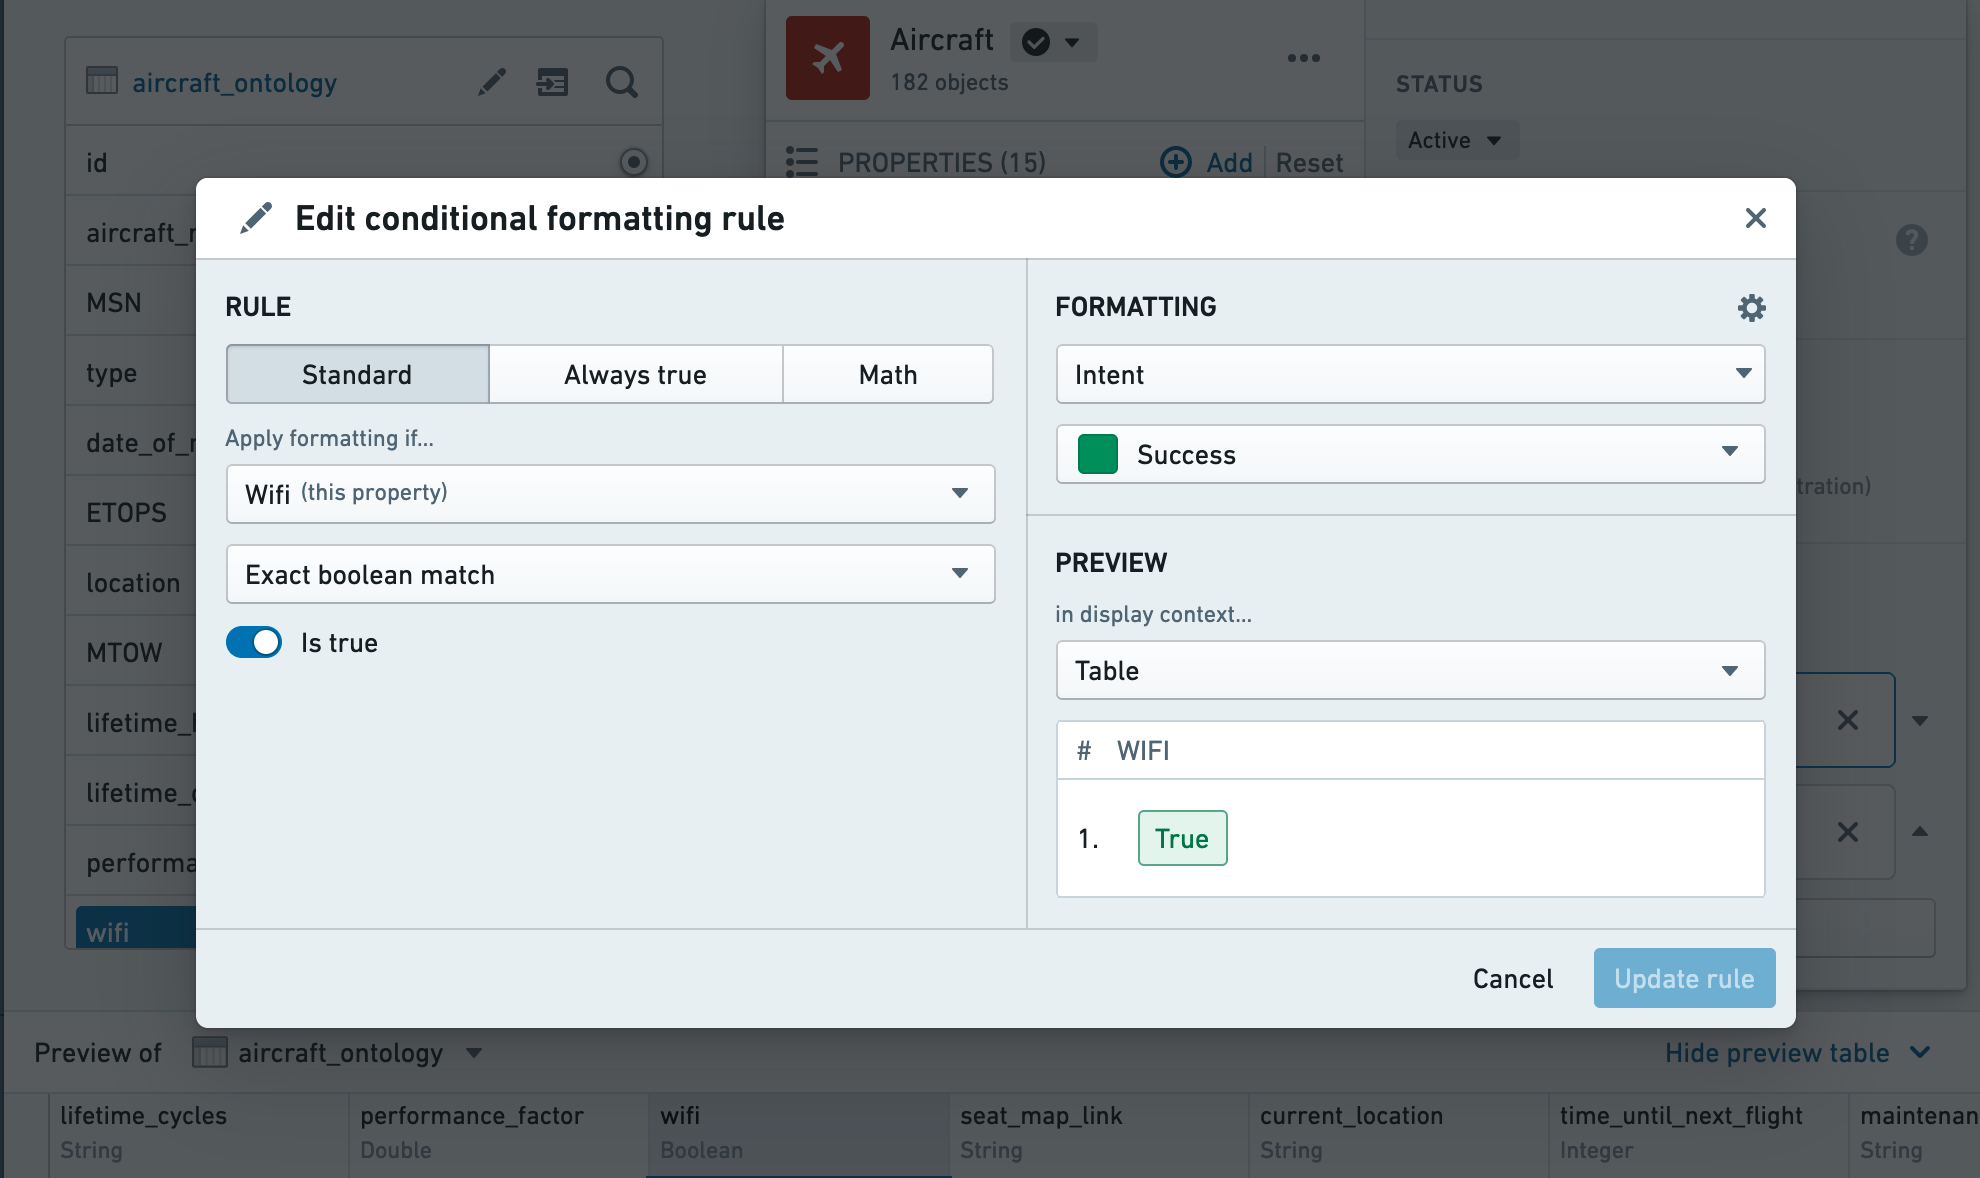Expand the Exact boolean match dropdown

(x=610, y=574)
